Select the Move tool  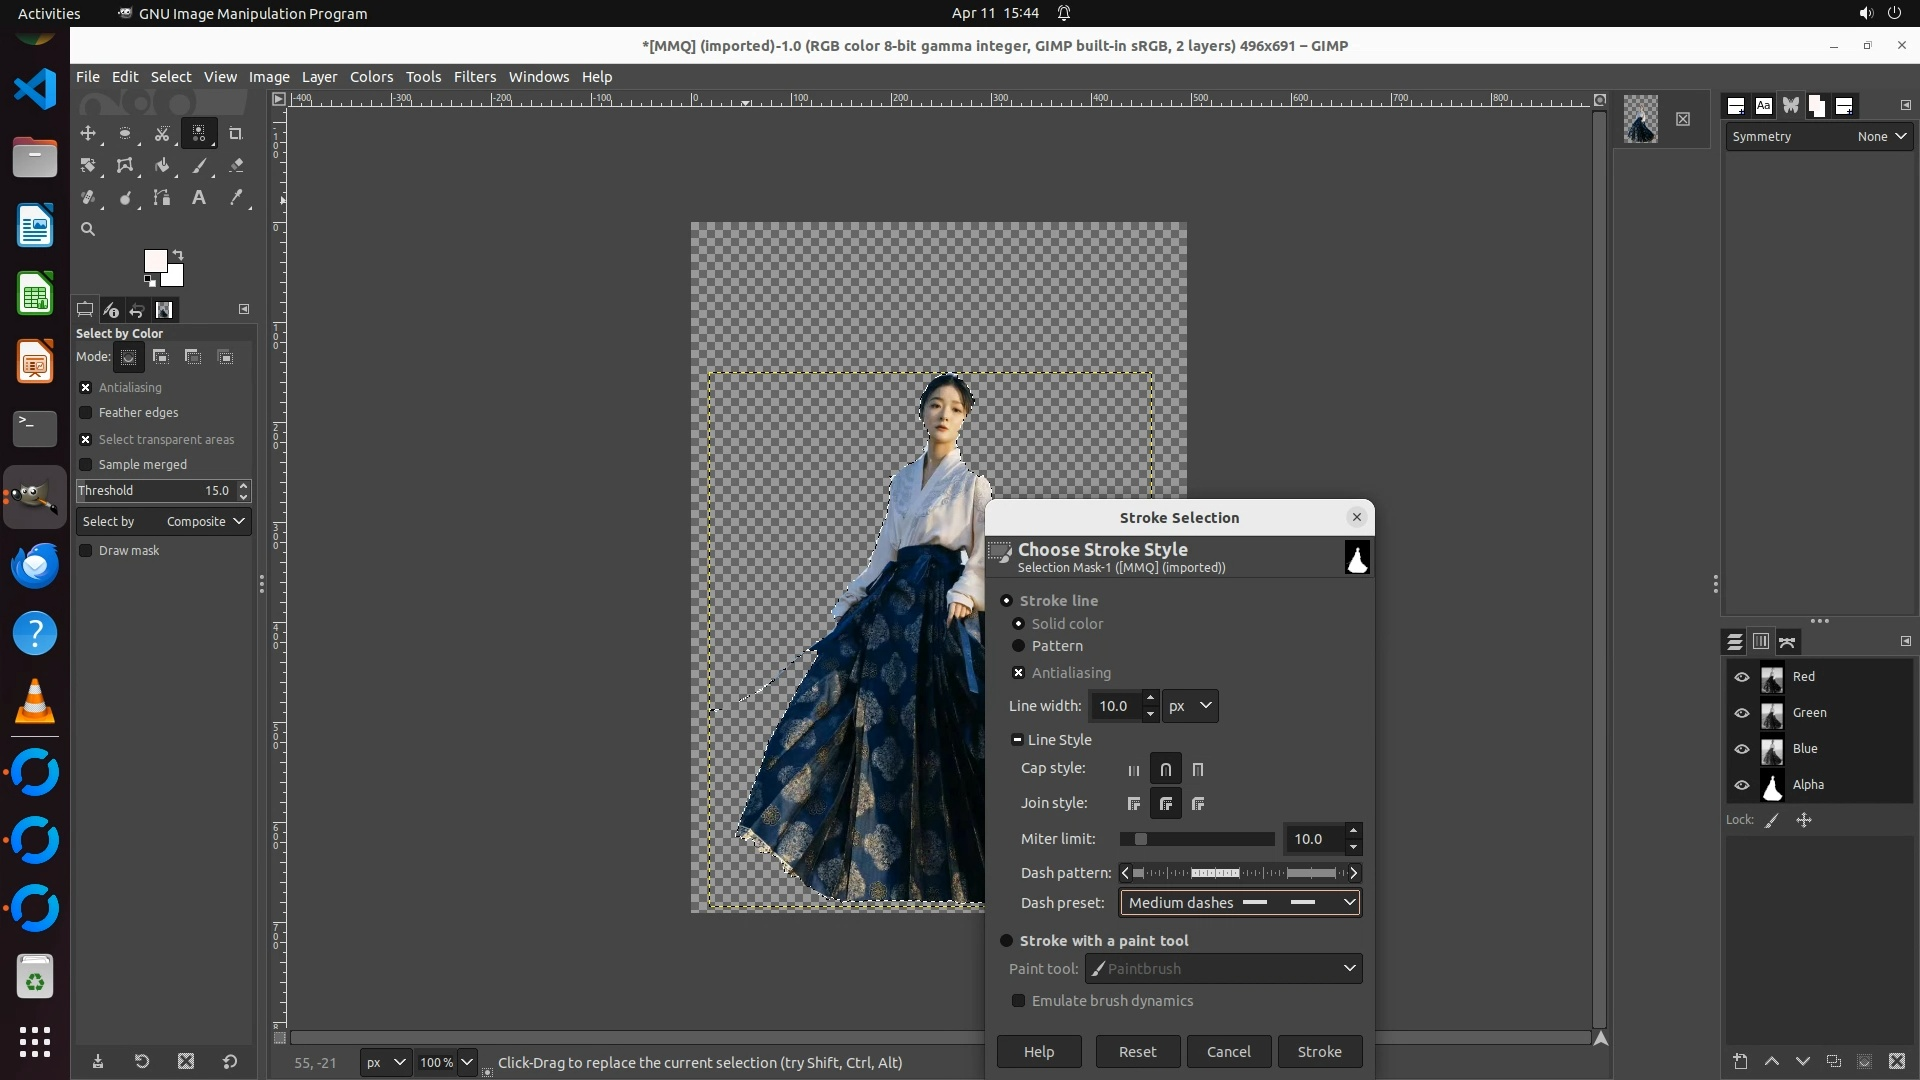tap(88, 134)
